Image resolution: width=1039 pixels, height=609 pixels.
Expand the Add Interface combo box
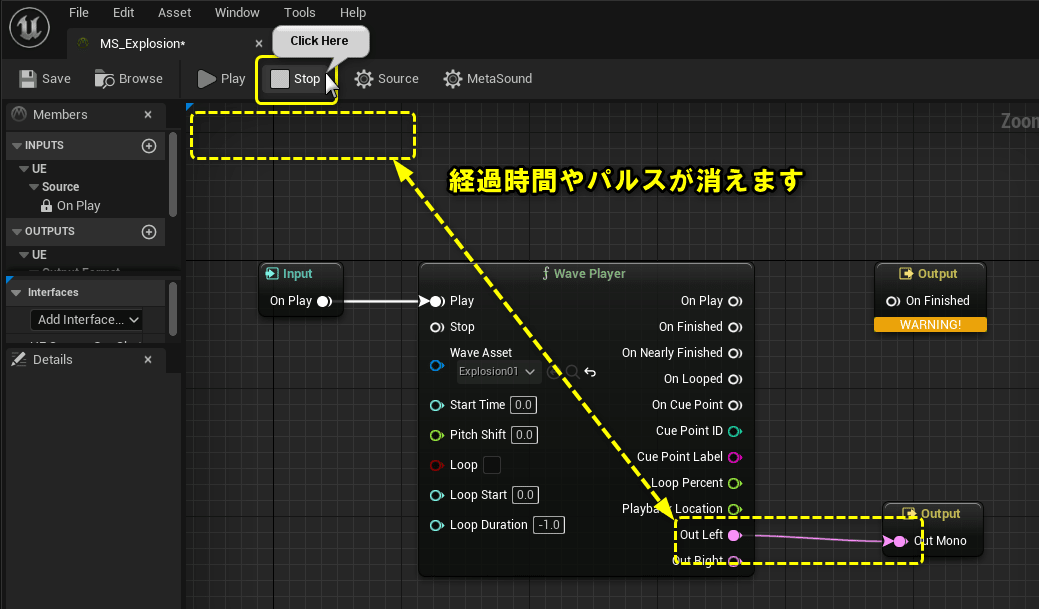[x=86, y=319]
